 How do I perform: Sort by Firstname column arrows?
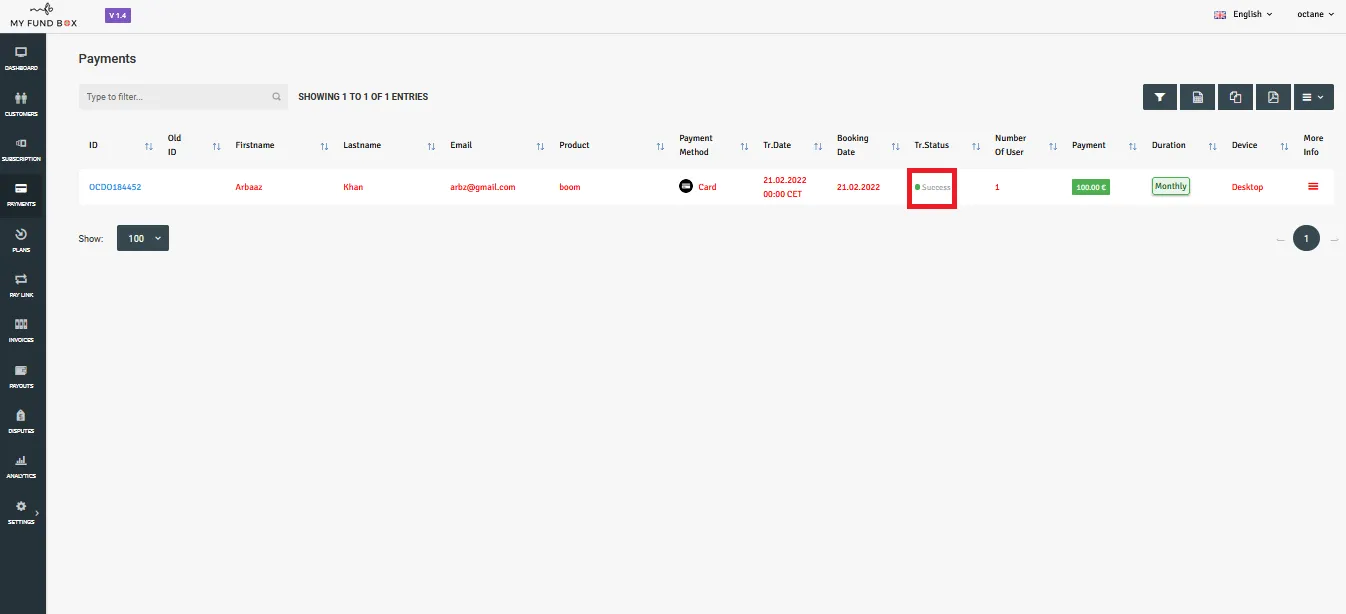[x=324, y=146]
